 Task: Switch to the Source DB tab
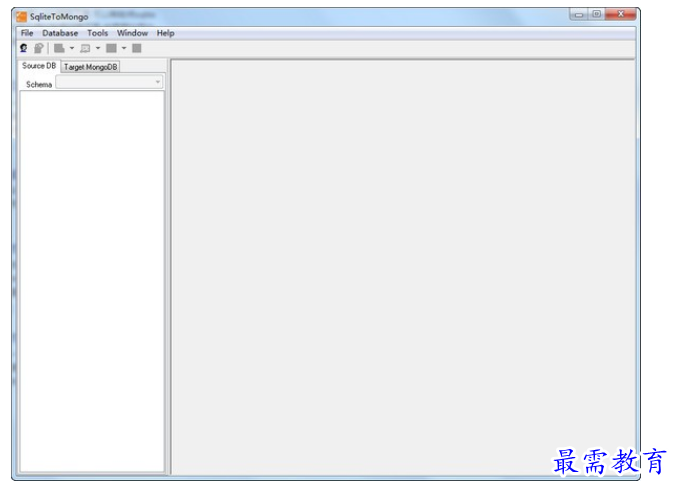tap(39, 66)
